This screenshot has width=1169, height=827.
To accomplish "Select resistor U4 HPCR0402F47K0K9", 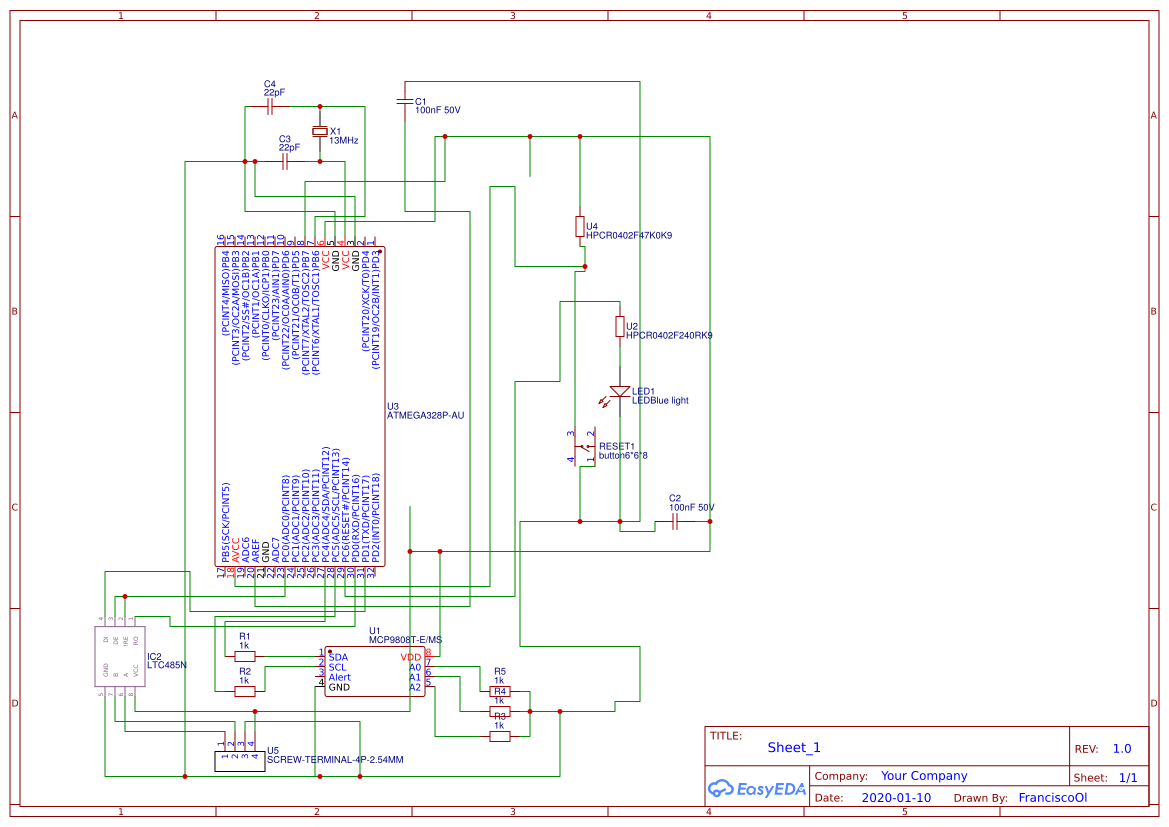I will click(x=581, y=226).
